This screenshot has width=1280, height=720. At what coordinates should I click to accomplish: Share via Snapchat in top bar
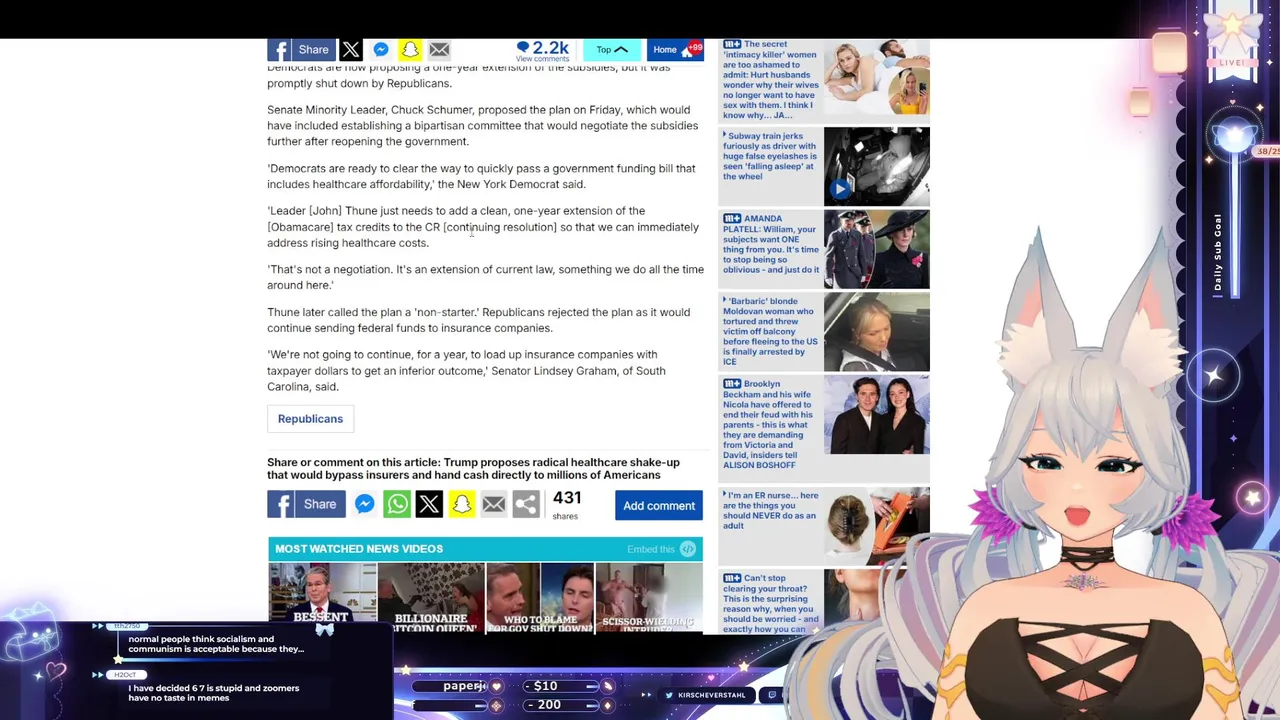[x=410, y=50]
